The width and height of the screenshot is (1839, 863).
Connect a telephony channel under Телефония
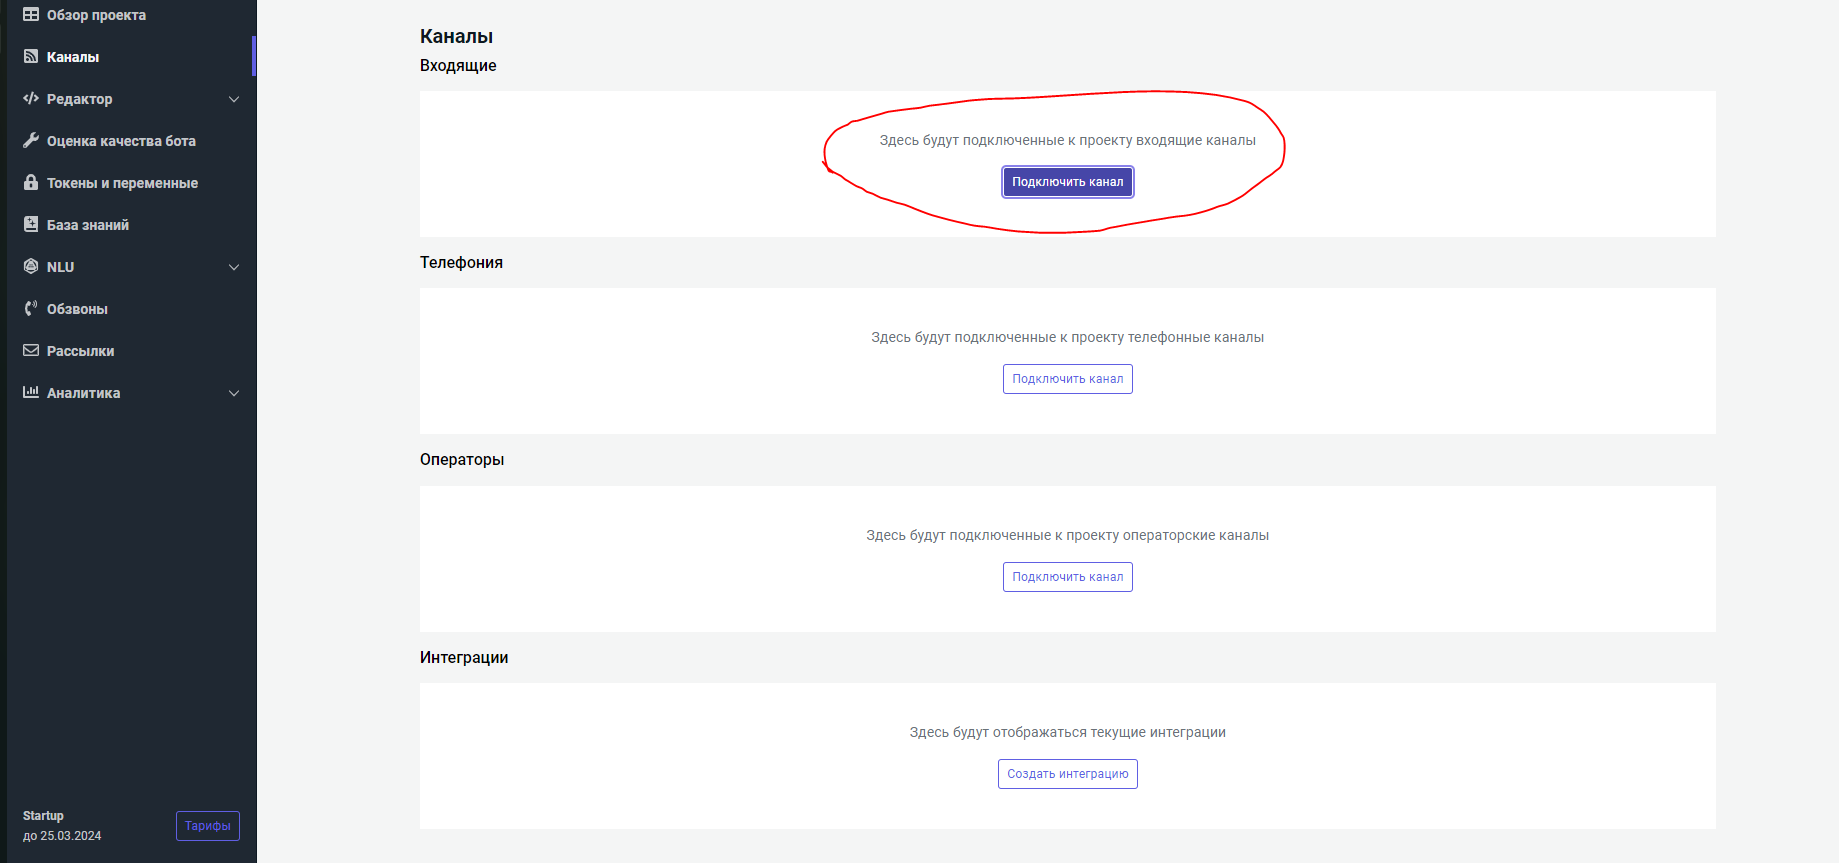pyautogui.click(x=1067, y=379)
